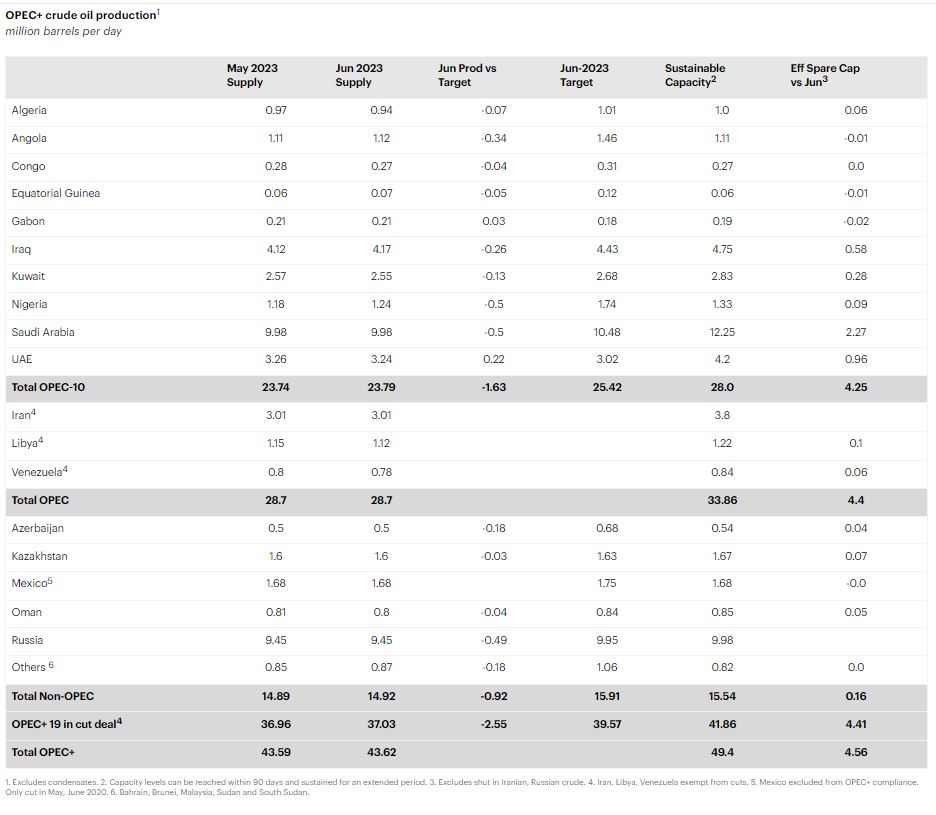
Task: Click the Eff Spare Cap vs Jun header
Action: point(824,75)
